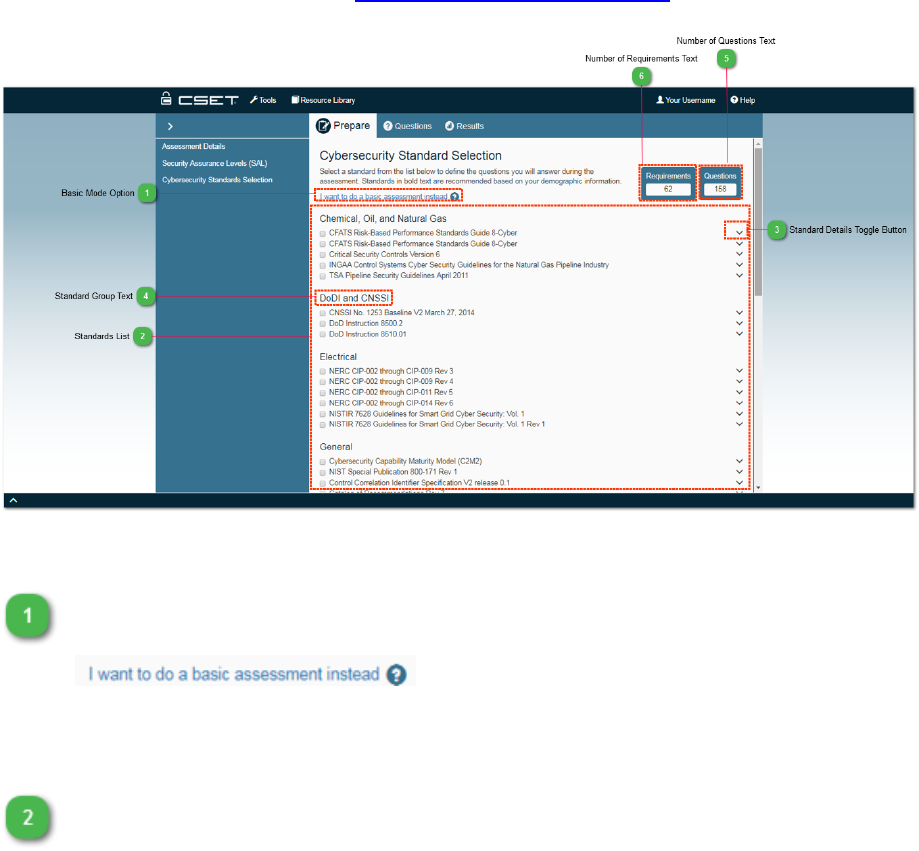Click the 'DoDI and CNSSI' group heading
Screen dimensions: 919x851
(354, 298)
